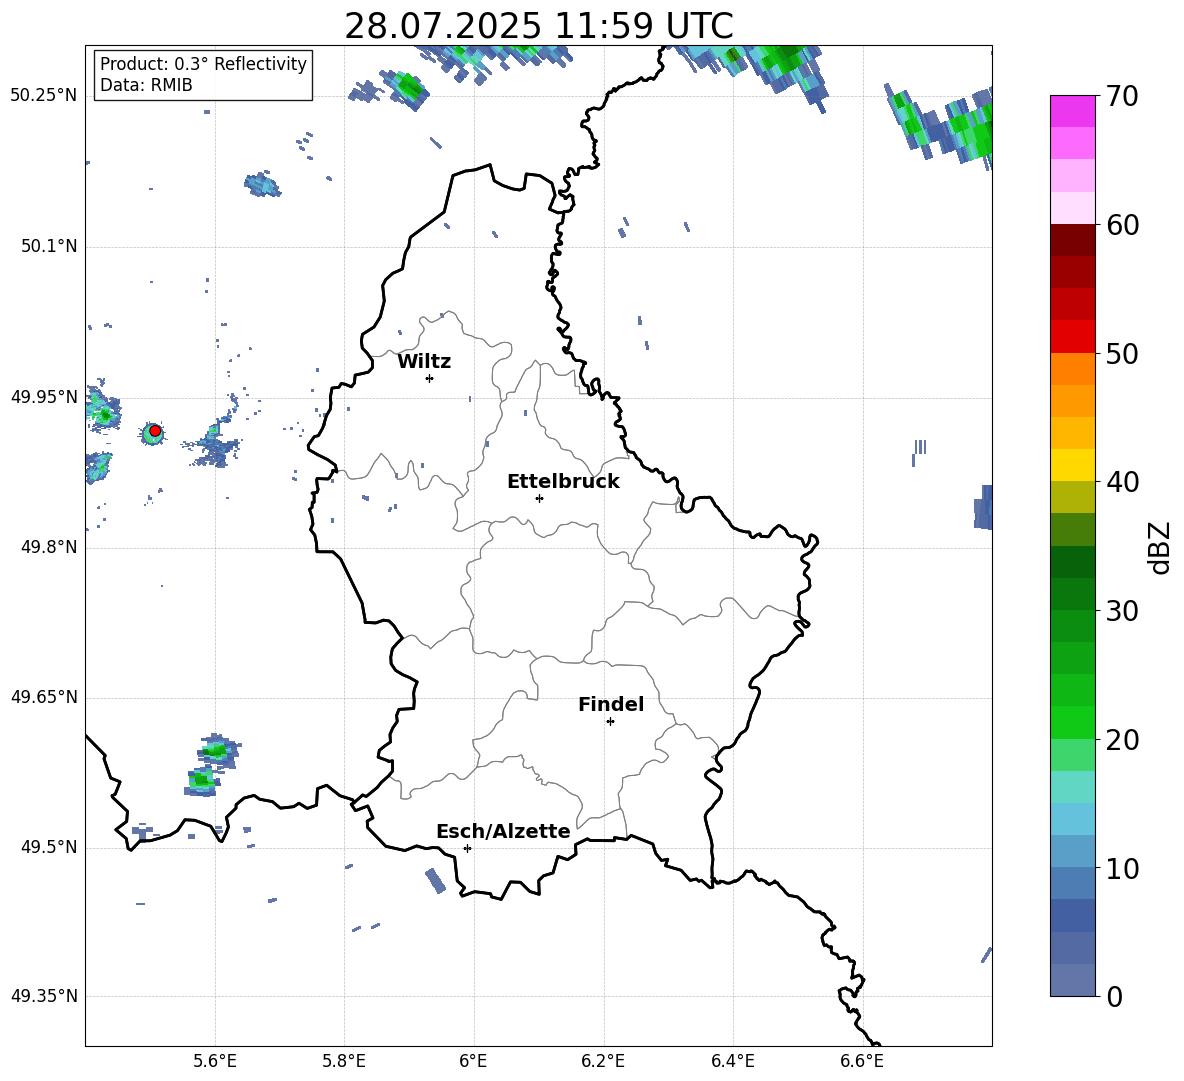This screenshot has height=1081, width=1184.
Task: Click the 70 tick label on the colorbar
Action: point(1122,96)
